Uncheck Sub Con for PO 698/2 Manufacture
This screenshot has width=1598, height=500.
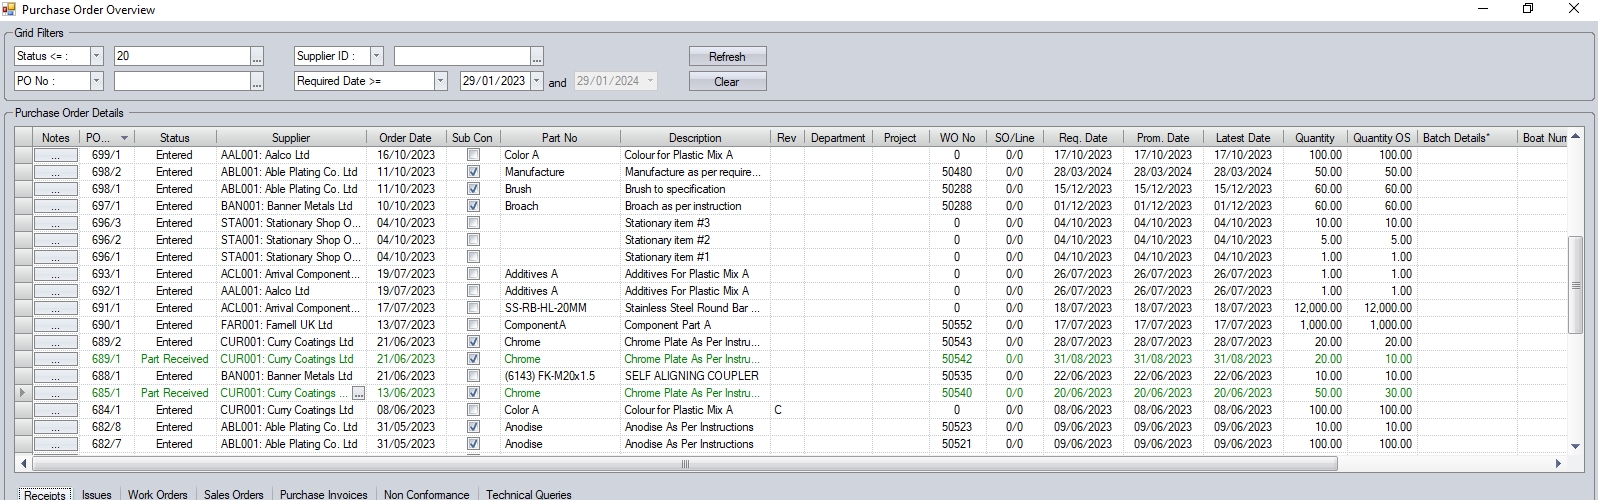click(x=473, y=172)
